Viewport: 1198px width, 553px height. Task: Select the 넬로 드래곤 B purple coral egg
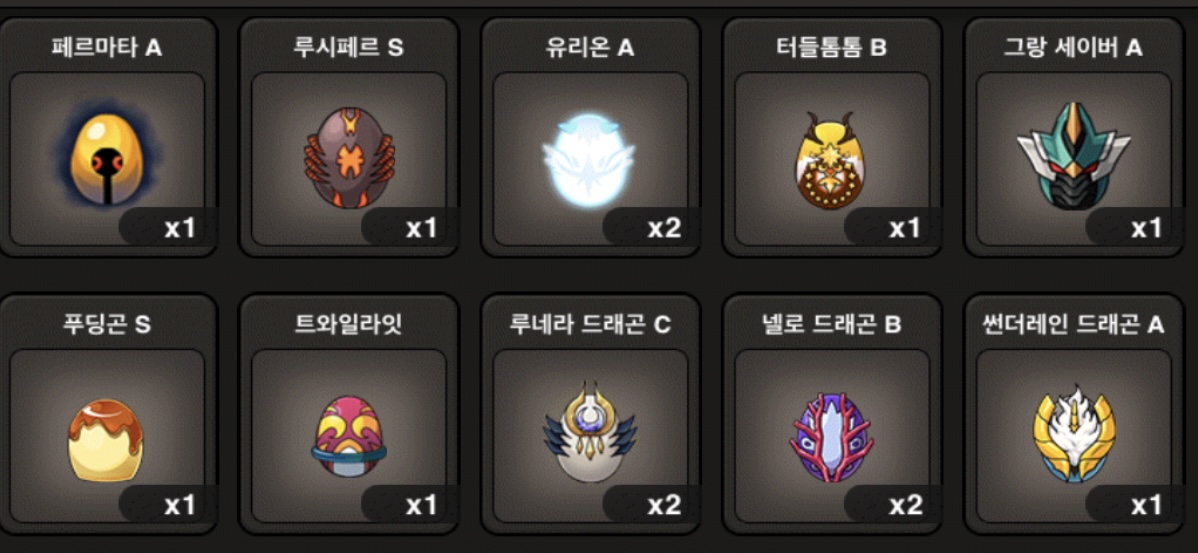tap(831, 437)
